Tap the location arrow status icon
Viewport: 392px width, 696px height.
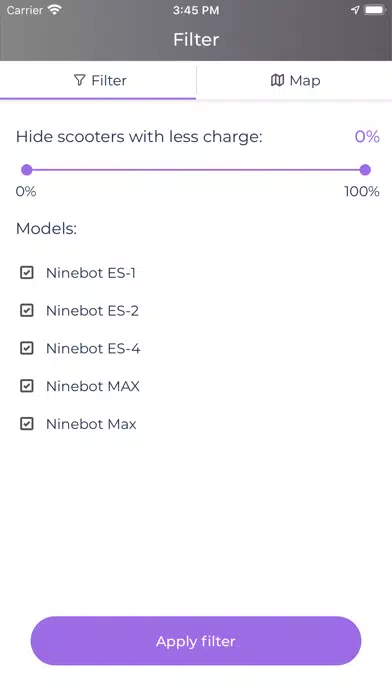[x=355, y=10]
